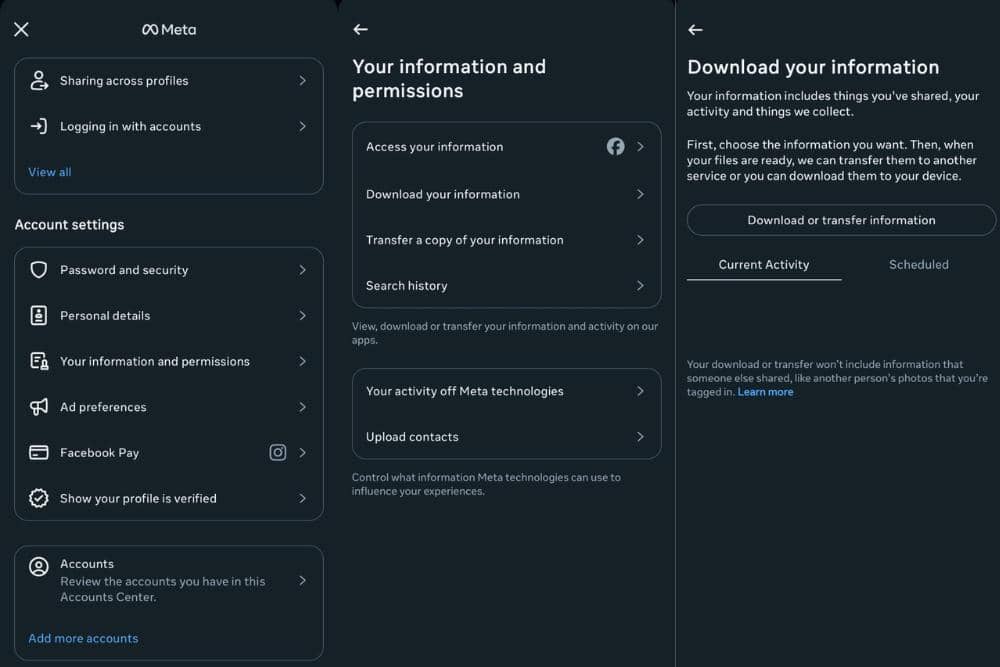Select the Current Activity tab
The height and width of the screenshot is (667, 1000).
(x=764, y=265)
